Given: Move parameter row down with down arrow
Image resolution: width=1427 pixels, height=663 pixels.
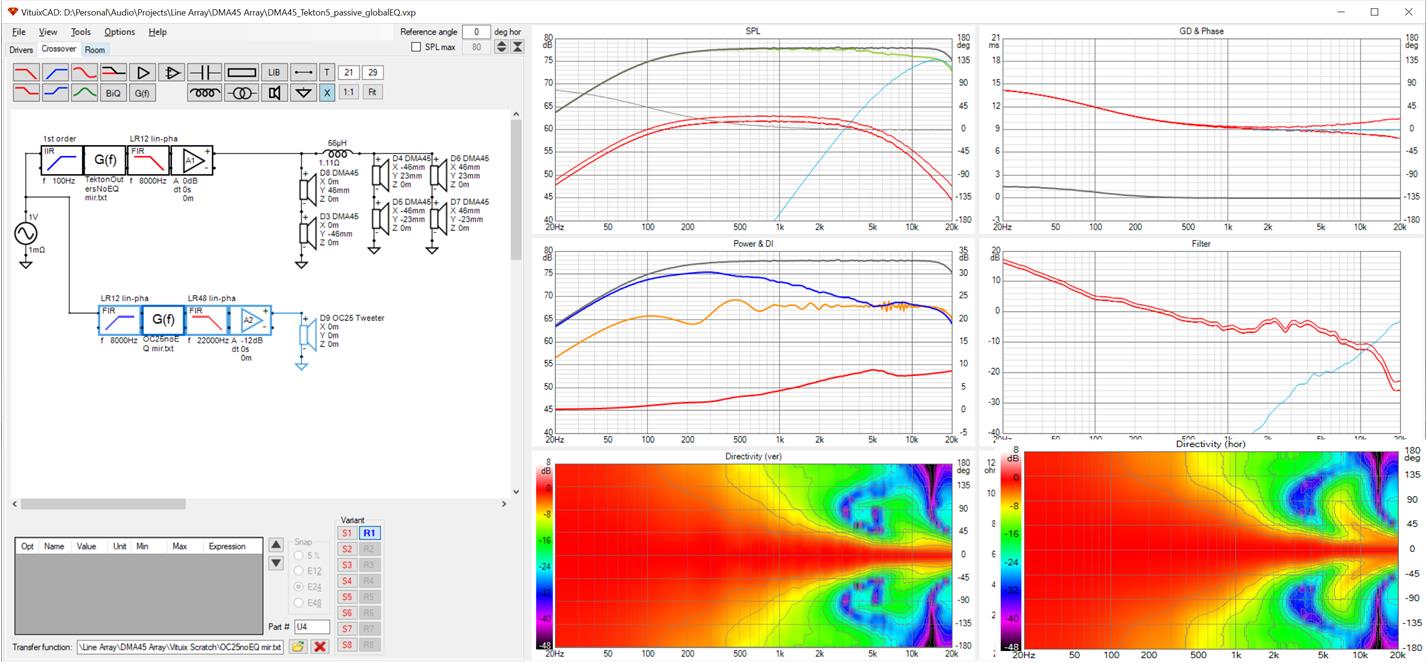Looking at the screenshot, I should pos(276,563).
